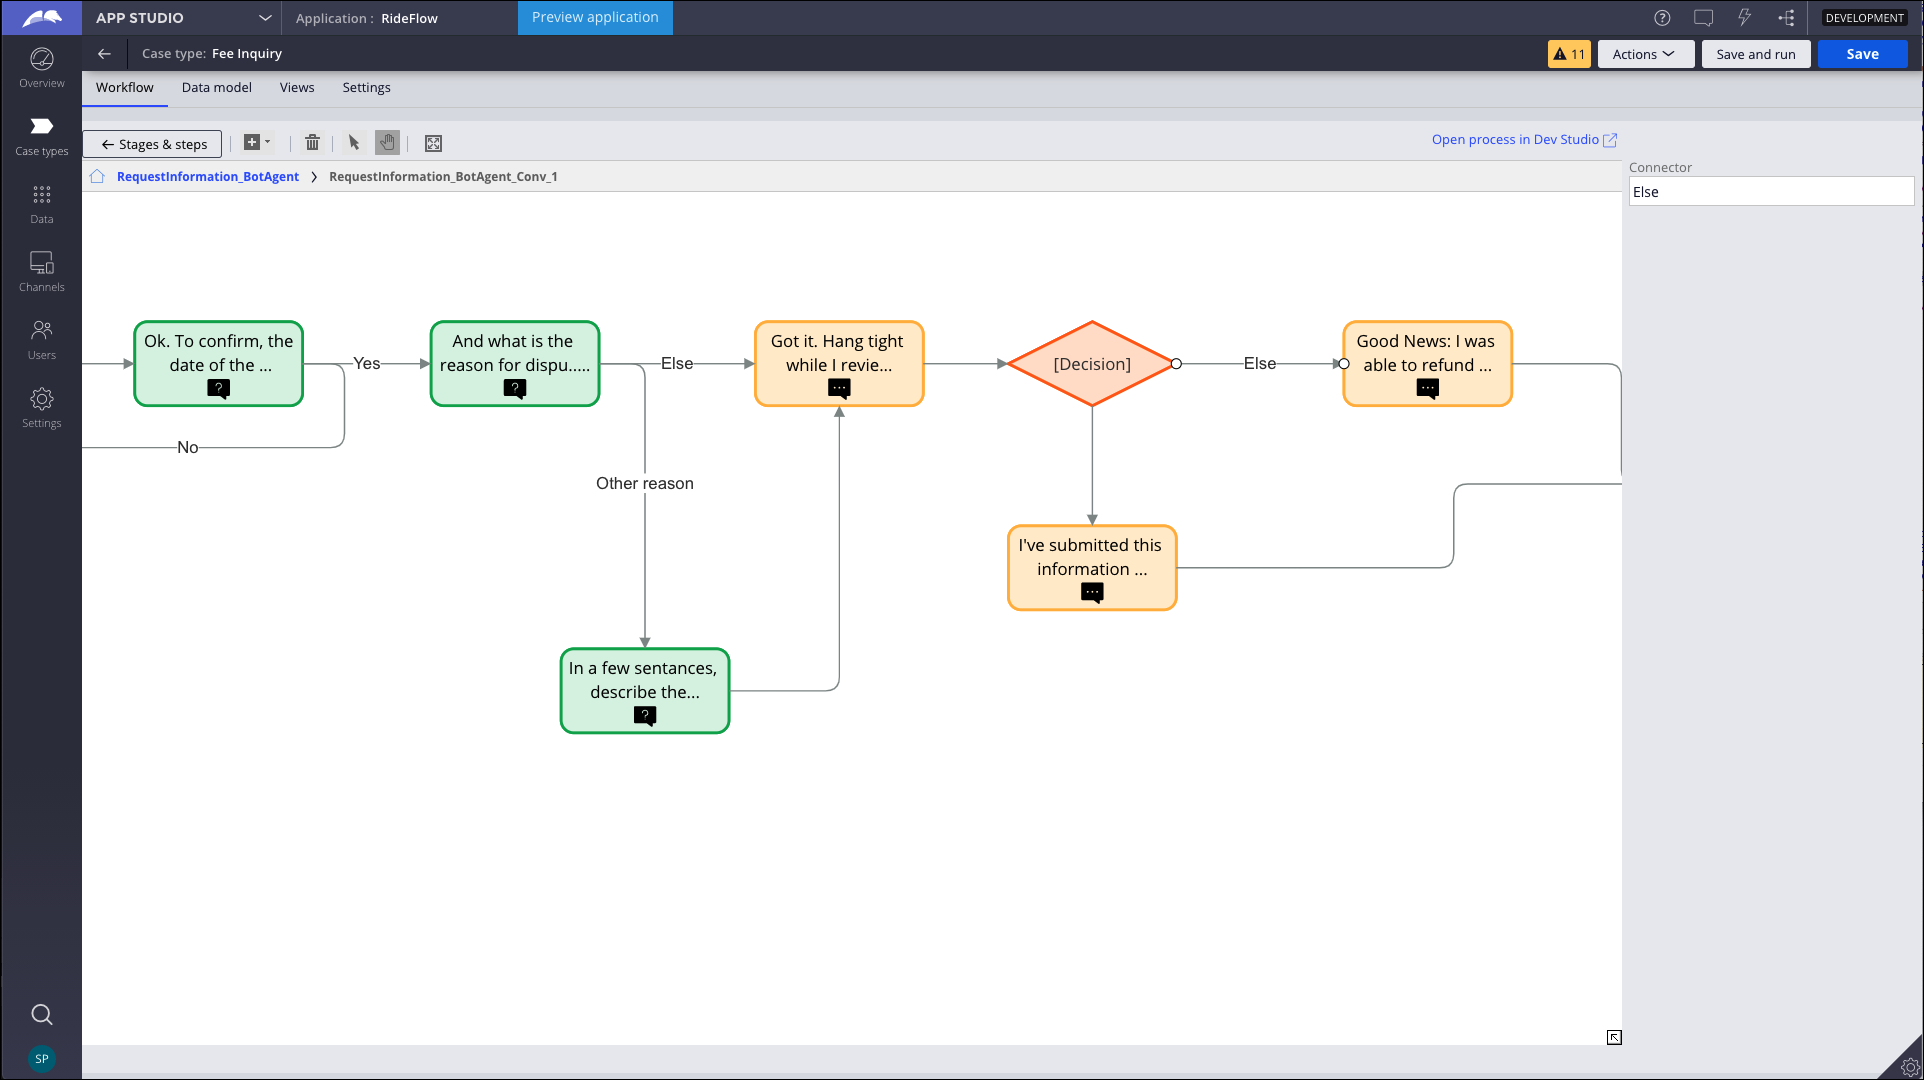This screenshot has width=1924, height=1080.
Task: Click the Connector name input field
Action: tap(1770, 192)
